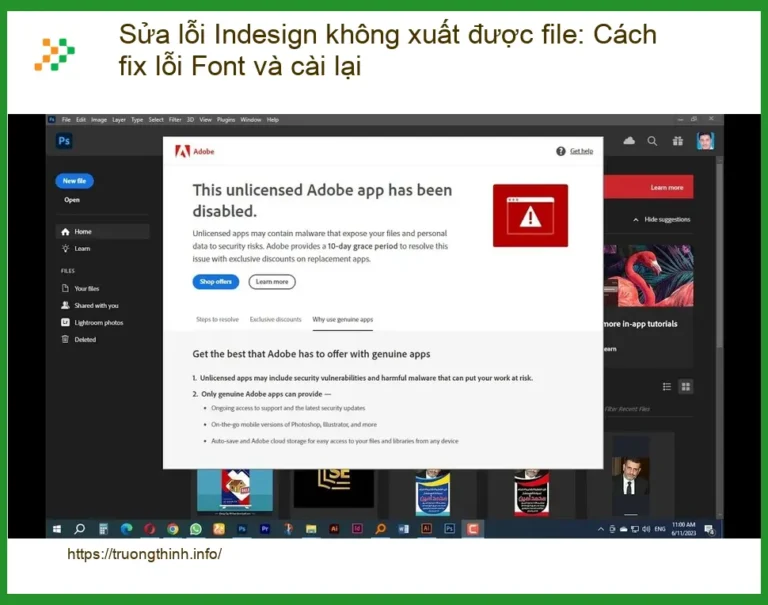
Task: Click Learn more in the Adobe dialog
Action: pos(272,282)
